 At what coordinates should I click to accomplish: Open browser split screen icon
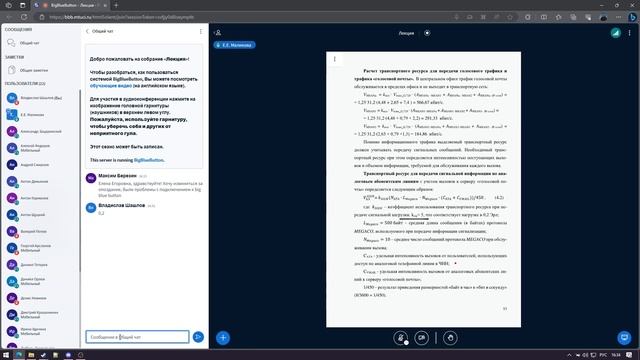544,17
